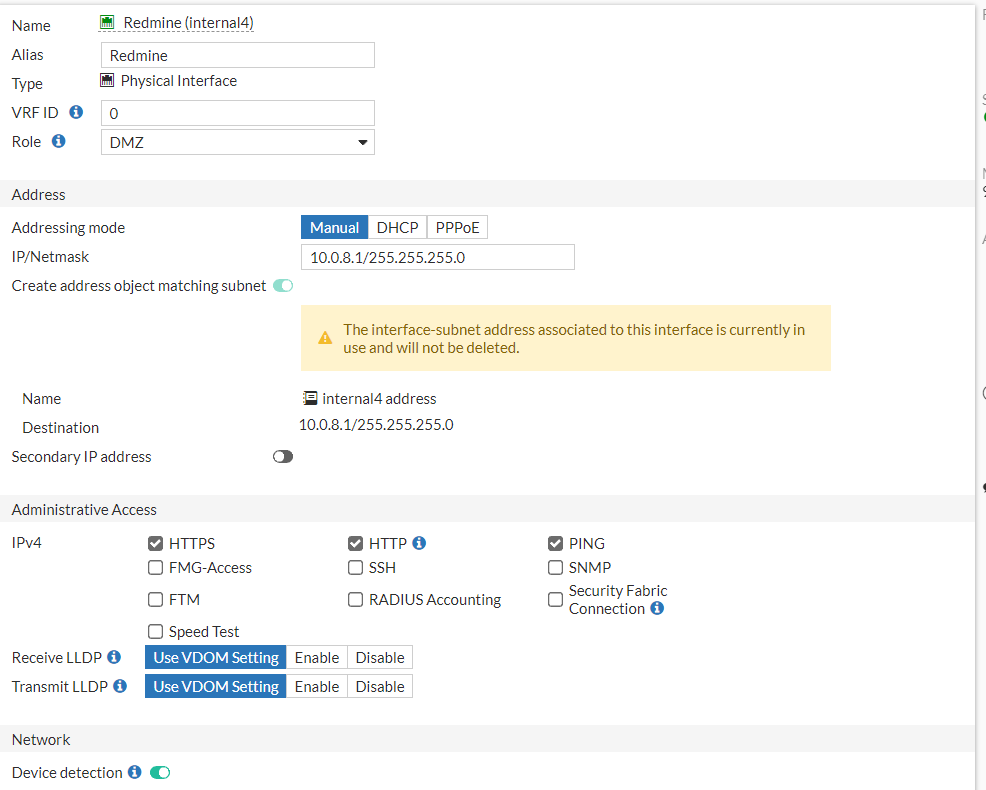Click the Alias text field
Screen dimensions: 986x790
(237, 55)
